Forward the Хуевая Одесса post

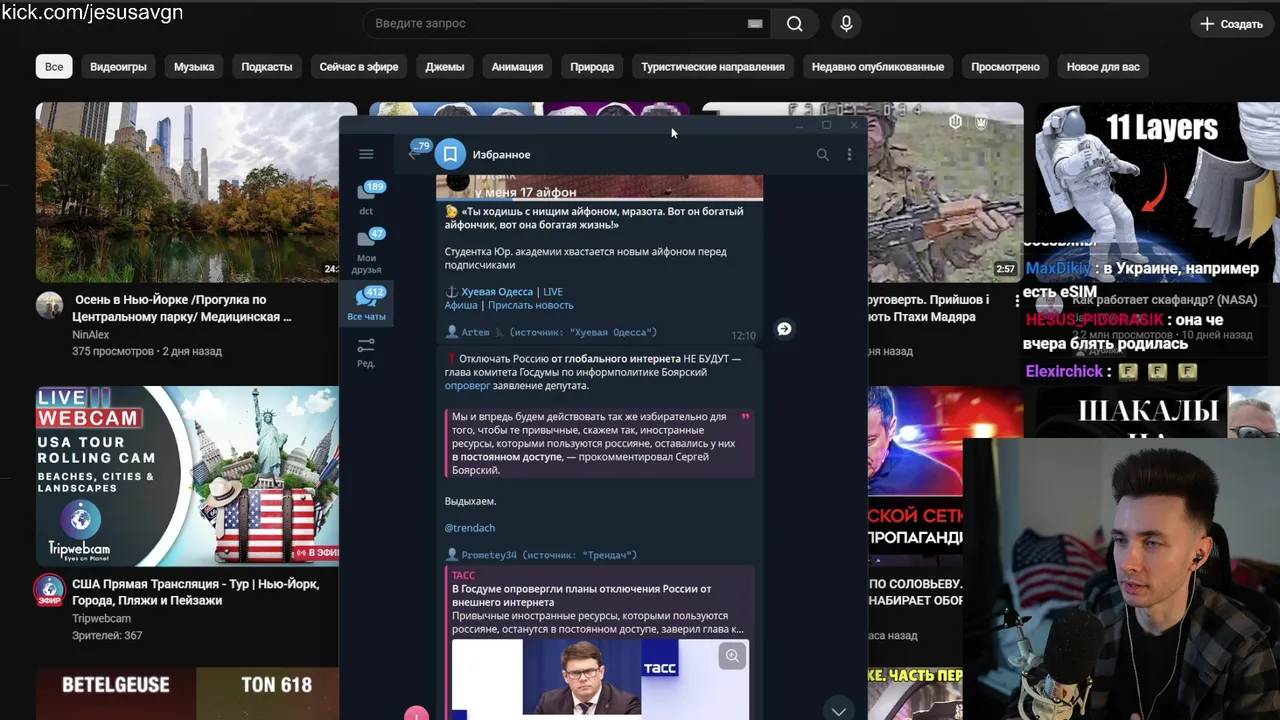click(784, 328)
